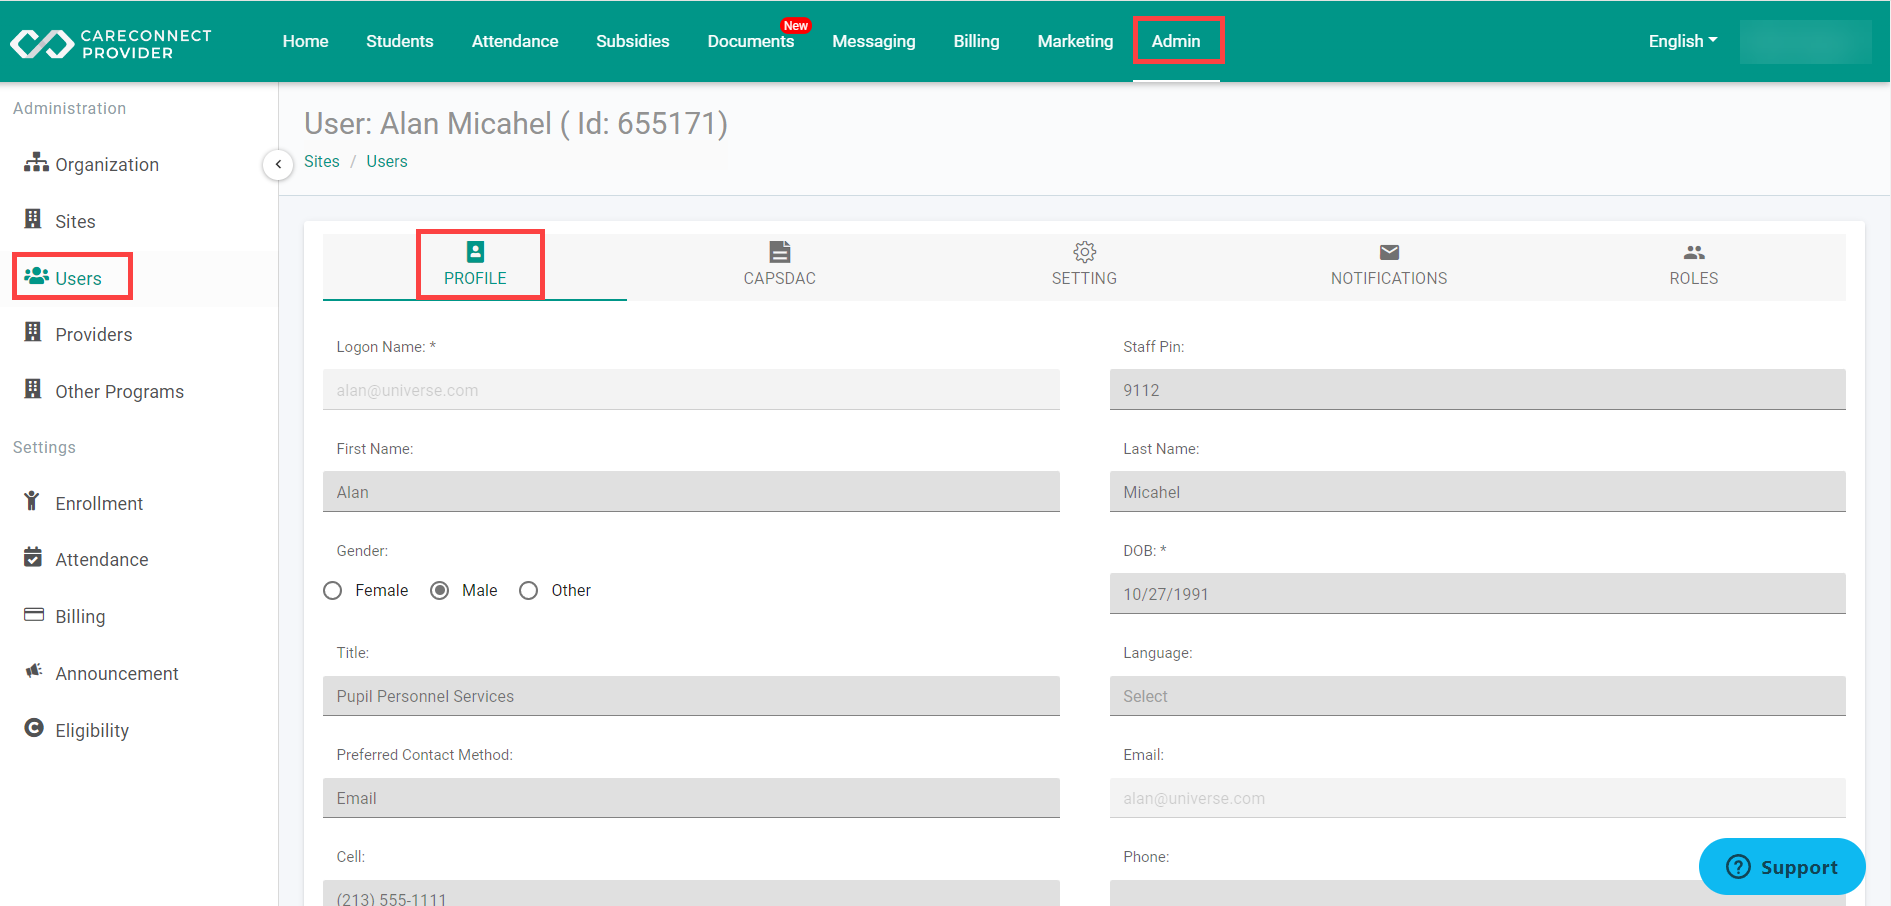Screen dimensions: 1891x906
Task: Click the Phone field
Action: [1477, 893]
